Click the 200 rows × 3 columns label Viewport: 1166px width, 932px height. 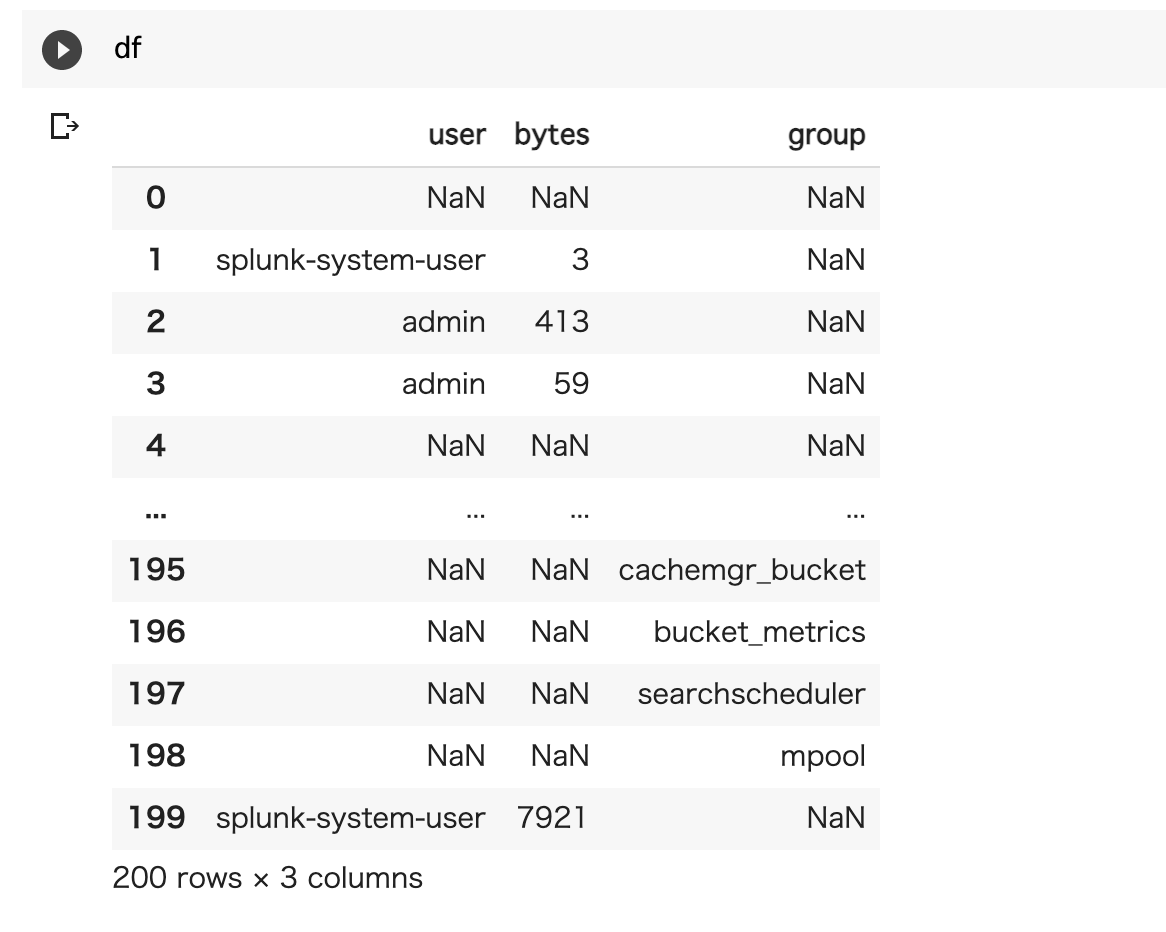point(268,878)
